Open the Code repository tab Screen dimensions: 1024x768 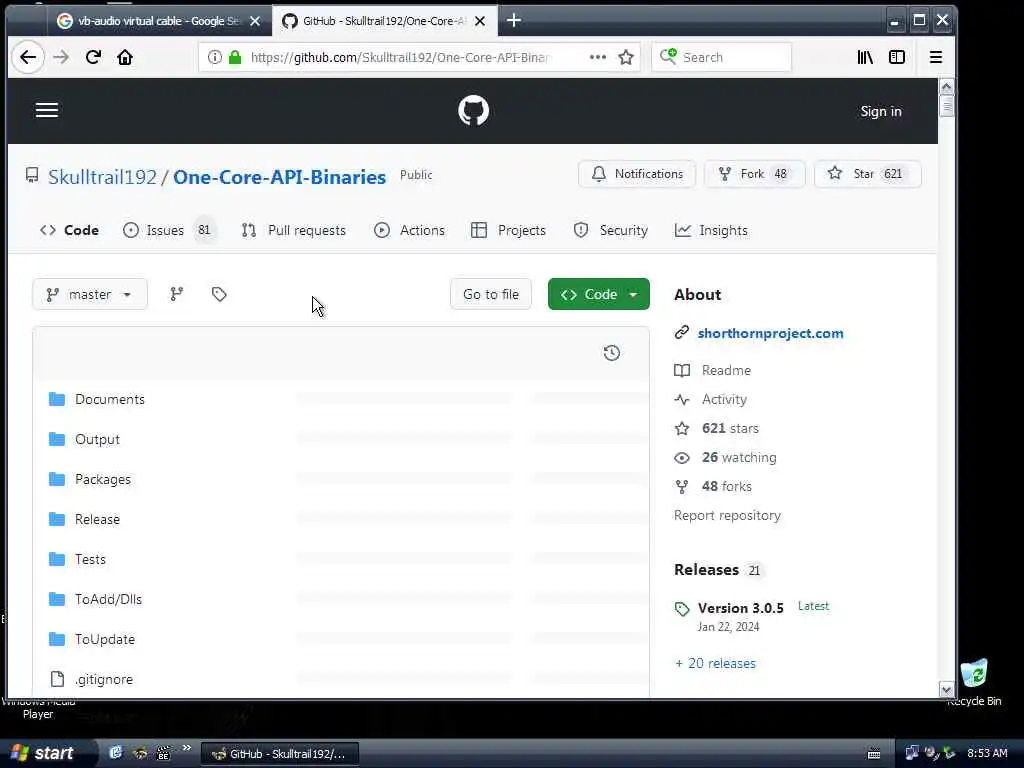69,231
